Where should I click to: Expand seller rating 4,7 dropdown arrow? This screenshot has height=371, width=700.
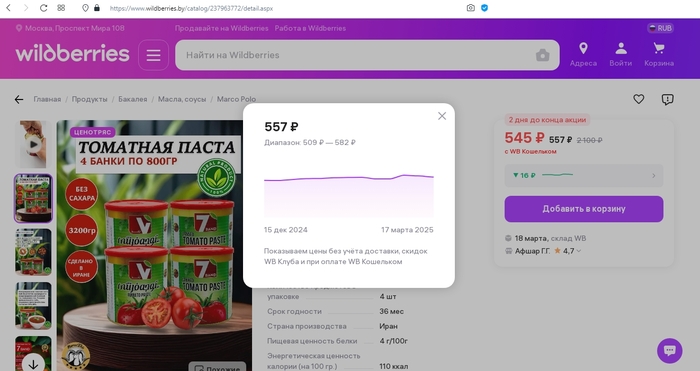(579, 251)
